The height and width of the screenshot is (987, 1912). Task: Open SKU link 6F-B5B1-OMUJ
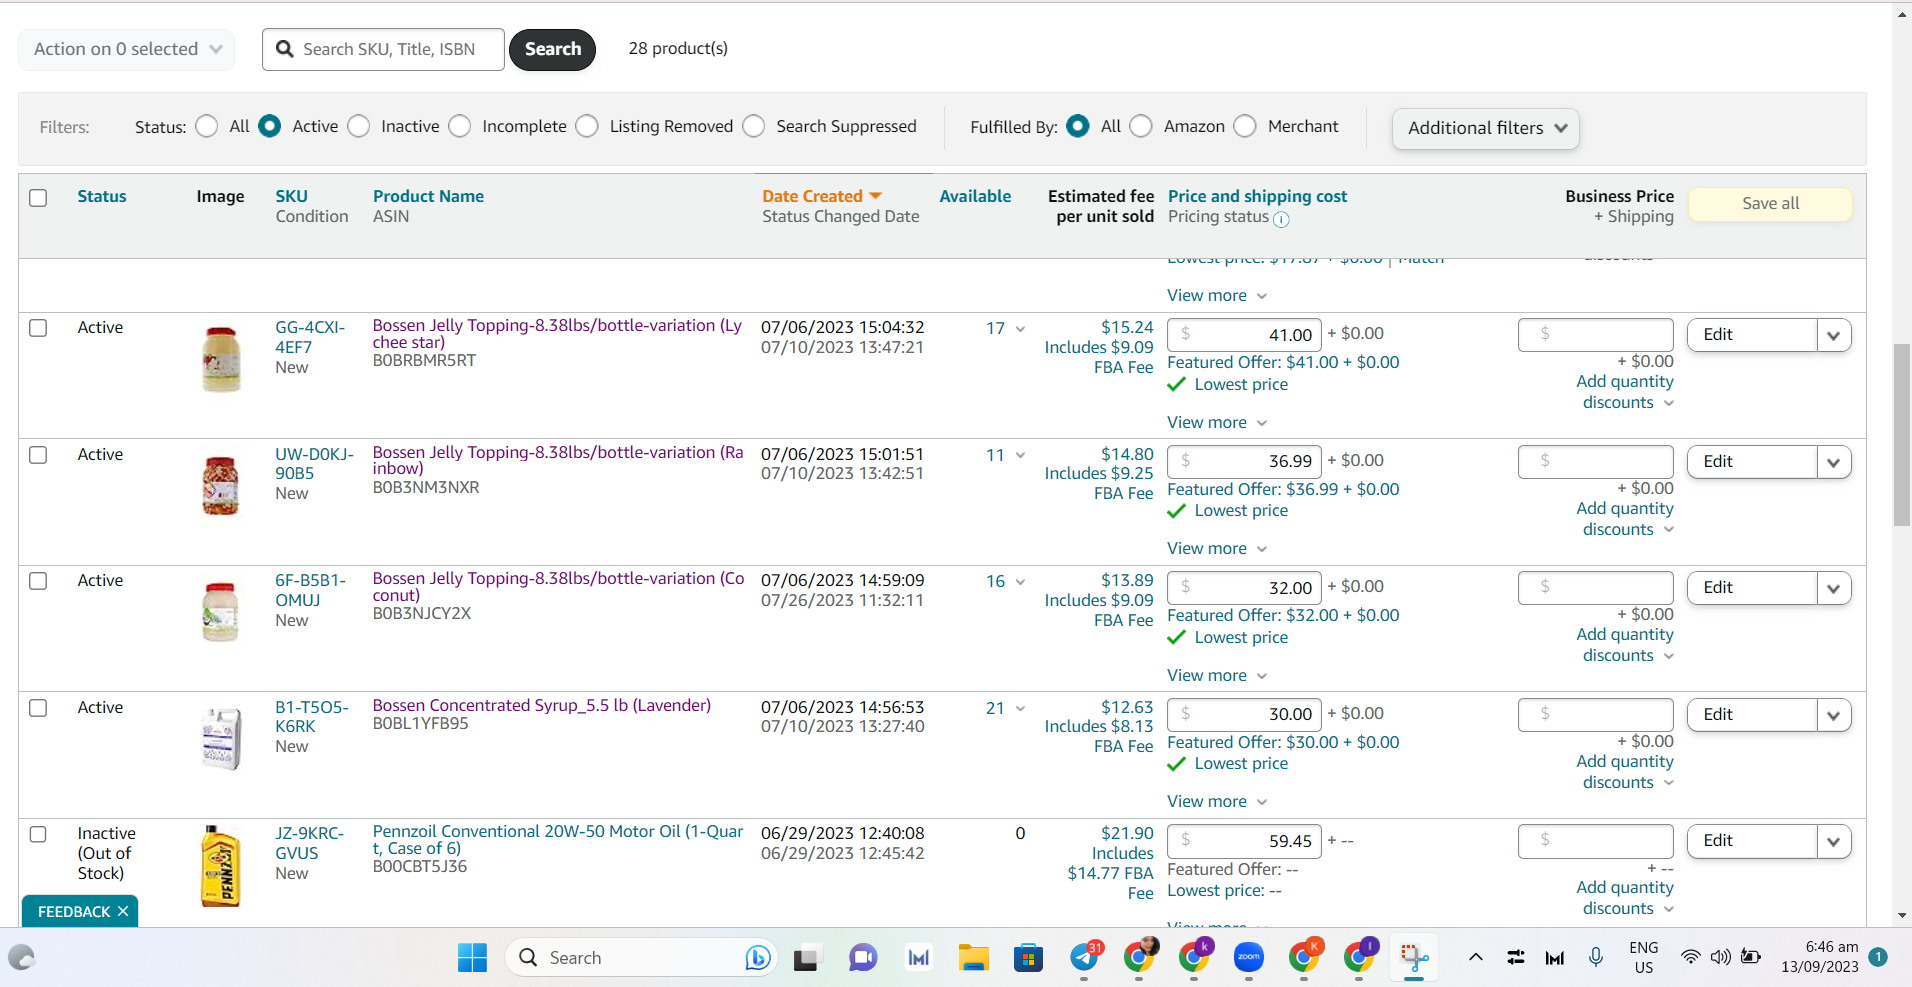310,590
